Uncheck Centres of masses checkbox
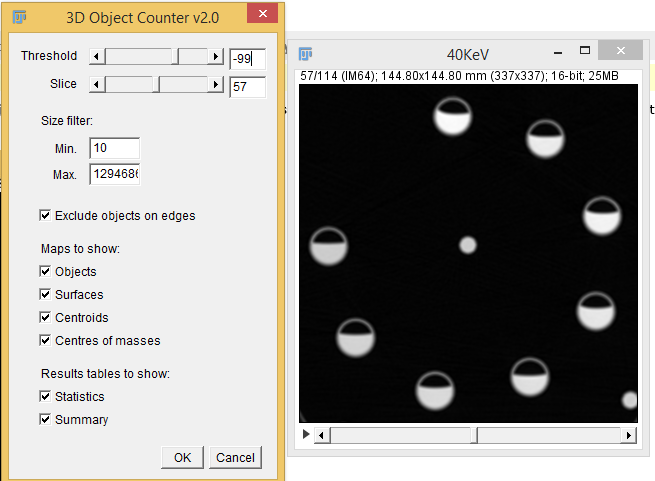 45,341
